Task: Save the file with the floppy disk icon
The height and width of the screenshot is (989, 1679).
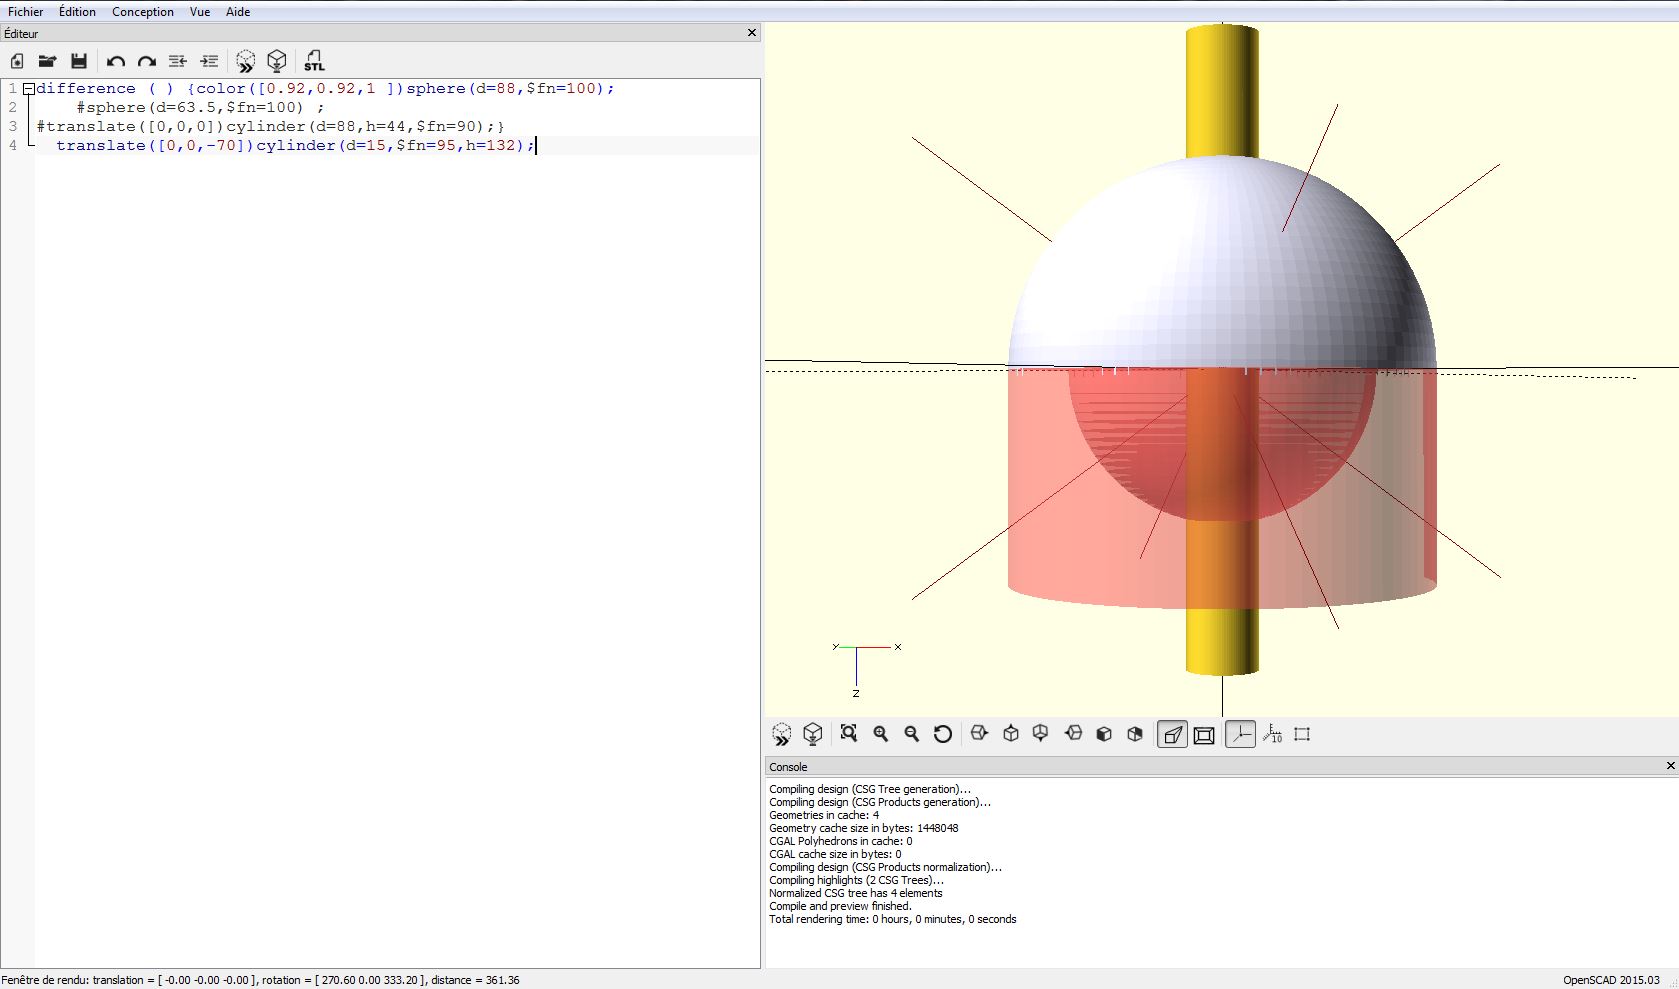Action: point(79,61)
